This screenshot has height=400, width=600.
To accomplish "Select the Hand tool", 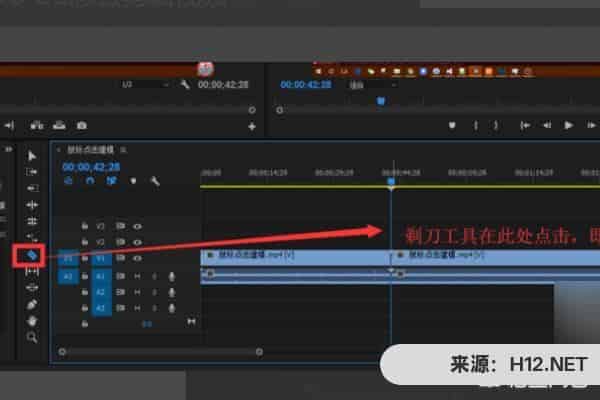I will click(x=32, y=321).
